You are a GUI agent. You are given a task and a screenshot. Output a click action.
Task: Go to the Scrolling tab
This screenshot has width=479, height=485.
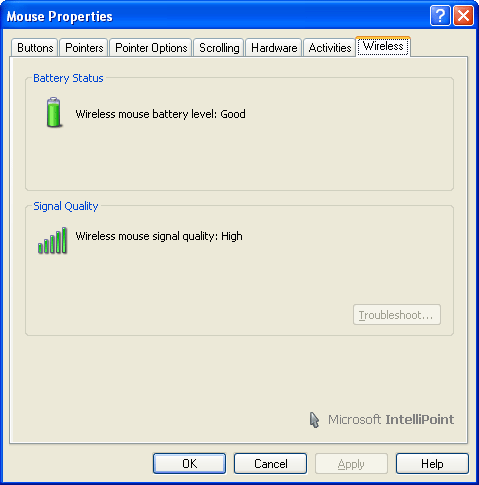pyautogui.click(x=219, y=48)
